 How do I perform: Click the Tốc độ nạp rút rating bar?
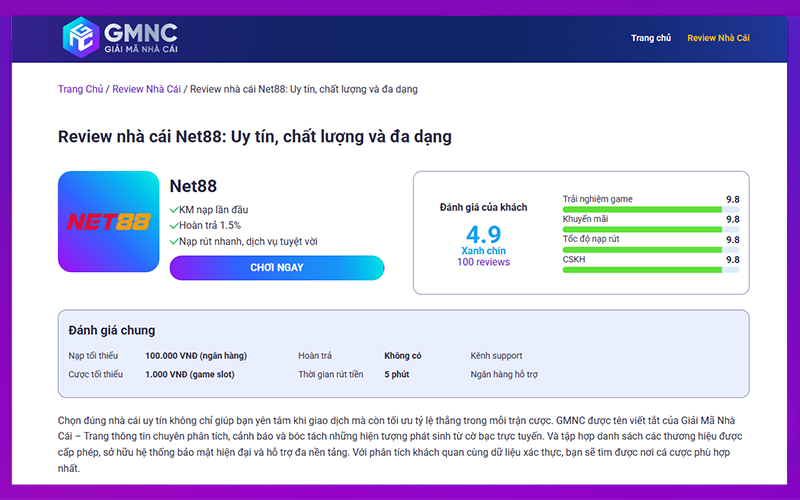(x=651, y=250)
